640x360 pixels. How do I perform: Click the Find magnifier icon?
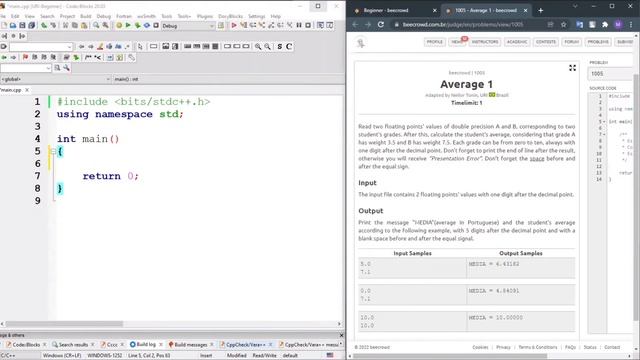click(x=96, y=25)
